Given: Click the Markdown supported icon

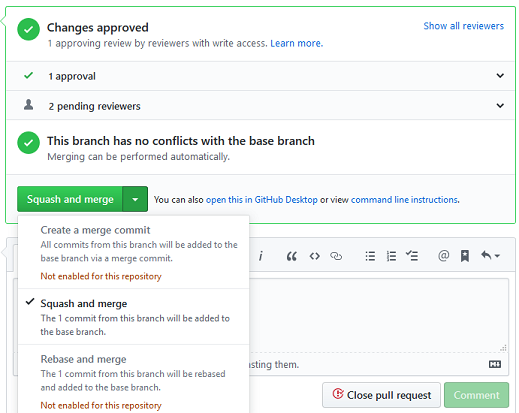Looking at the screenshot, I should (x=495, y=364).
